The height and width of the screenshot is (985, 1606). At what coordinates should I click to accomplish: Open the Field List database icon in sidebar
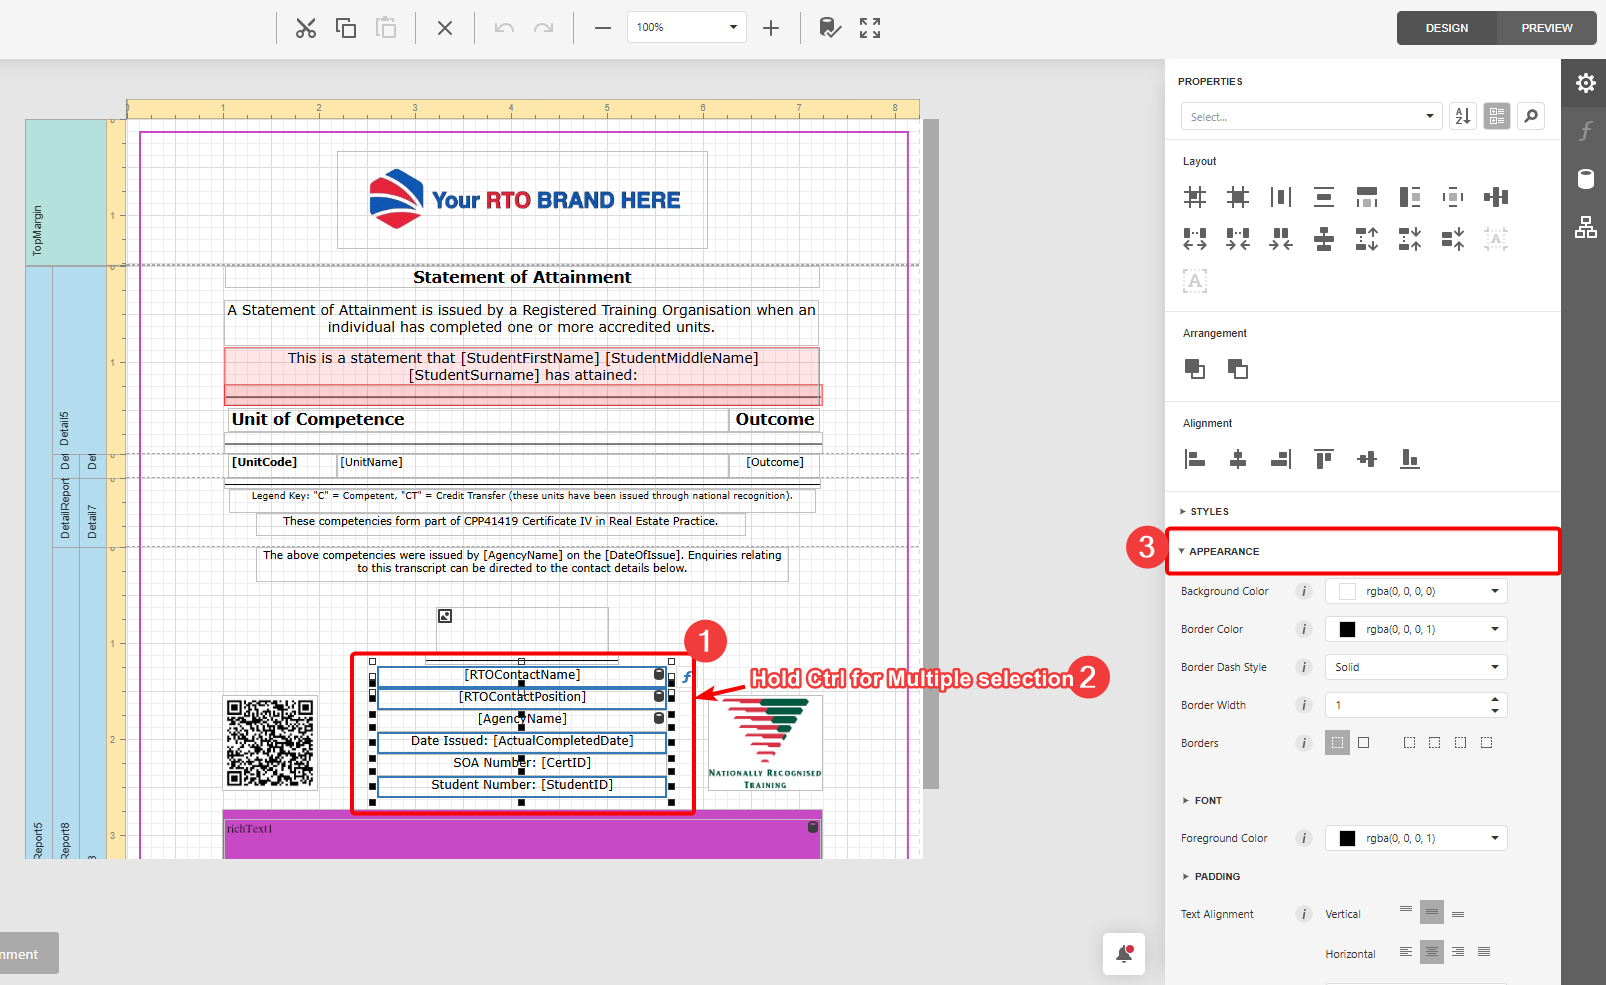(1585, 179)
